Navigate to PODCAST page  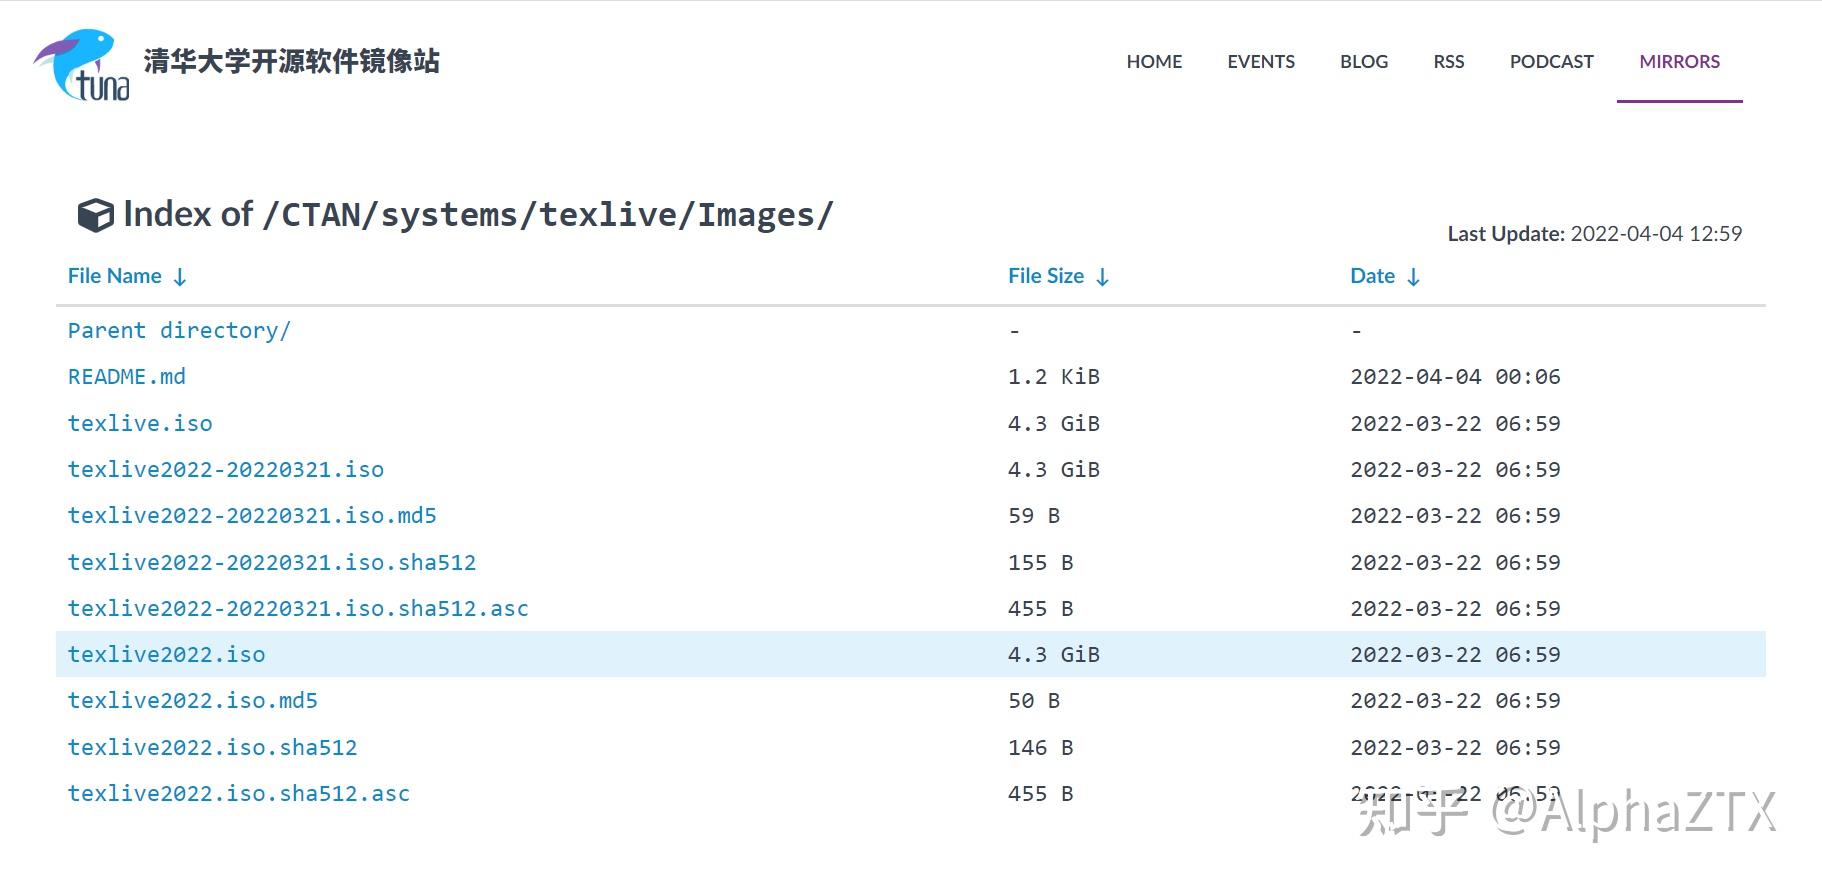[x=1551, y=61]
